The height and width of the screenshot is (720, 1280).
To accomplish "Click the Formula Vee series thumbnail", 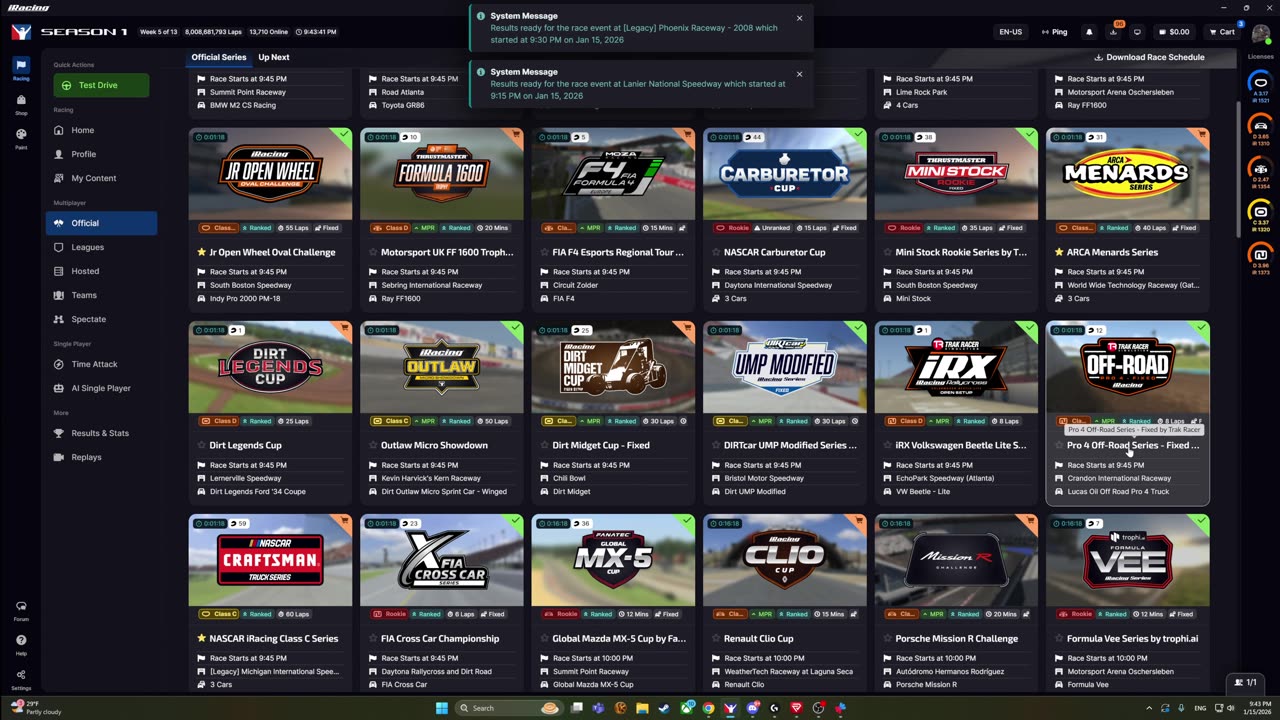I will (1128, 560).
